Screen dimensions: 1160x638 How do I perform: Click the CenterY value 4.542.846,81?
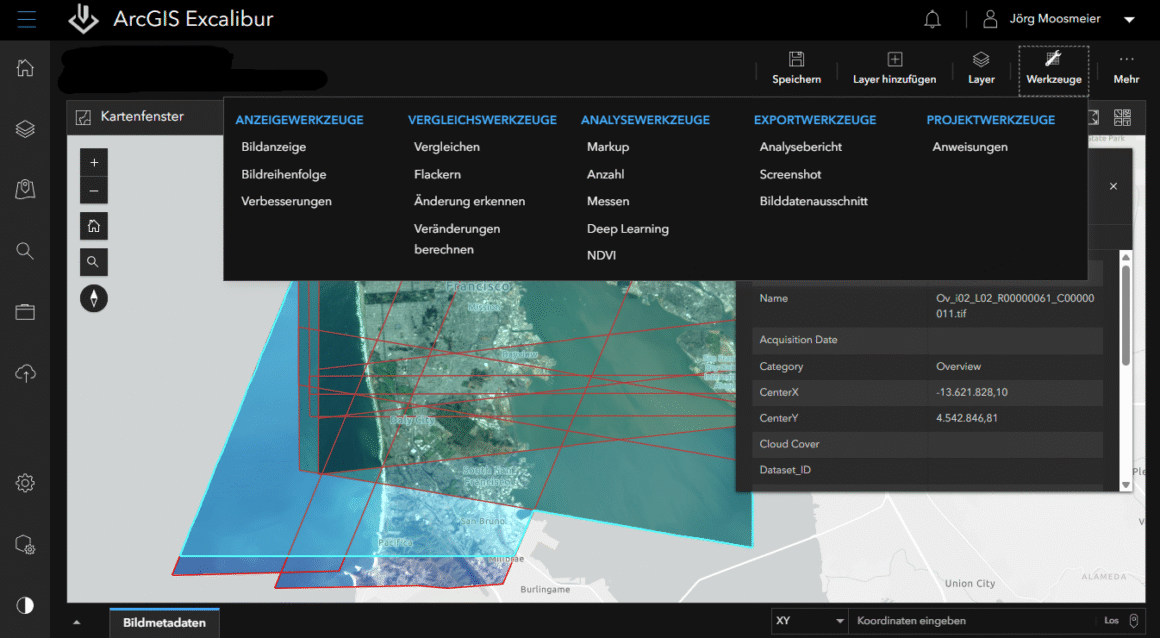[x=966, y=418]
